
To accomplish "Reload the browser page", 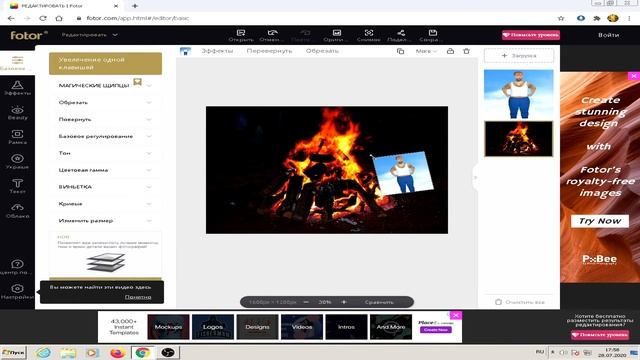I will 43,18.
